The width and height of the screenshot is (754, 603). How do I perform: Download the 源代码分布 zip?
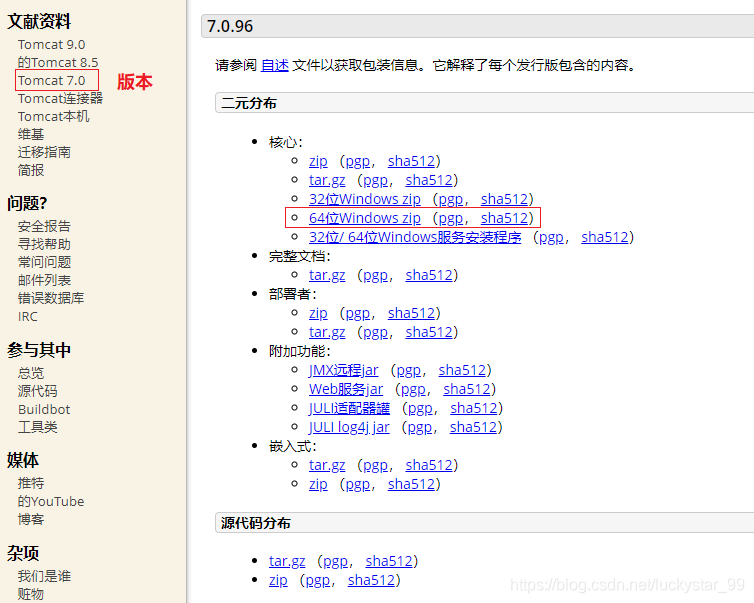(278, 580)
